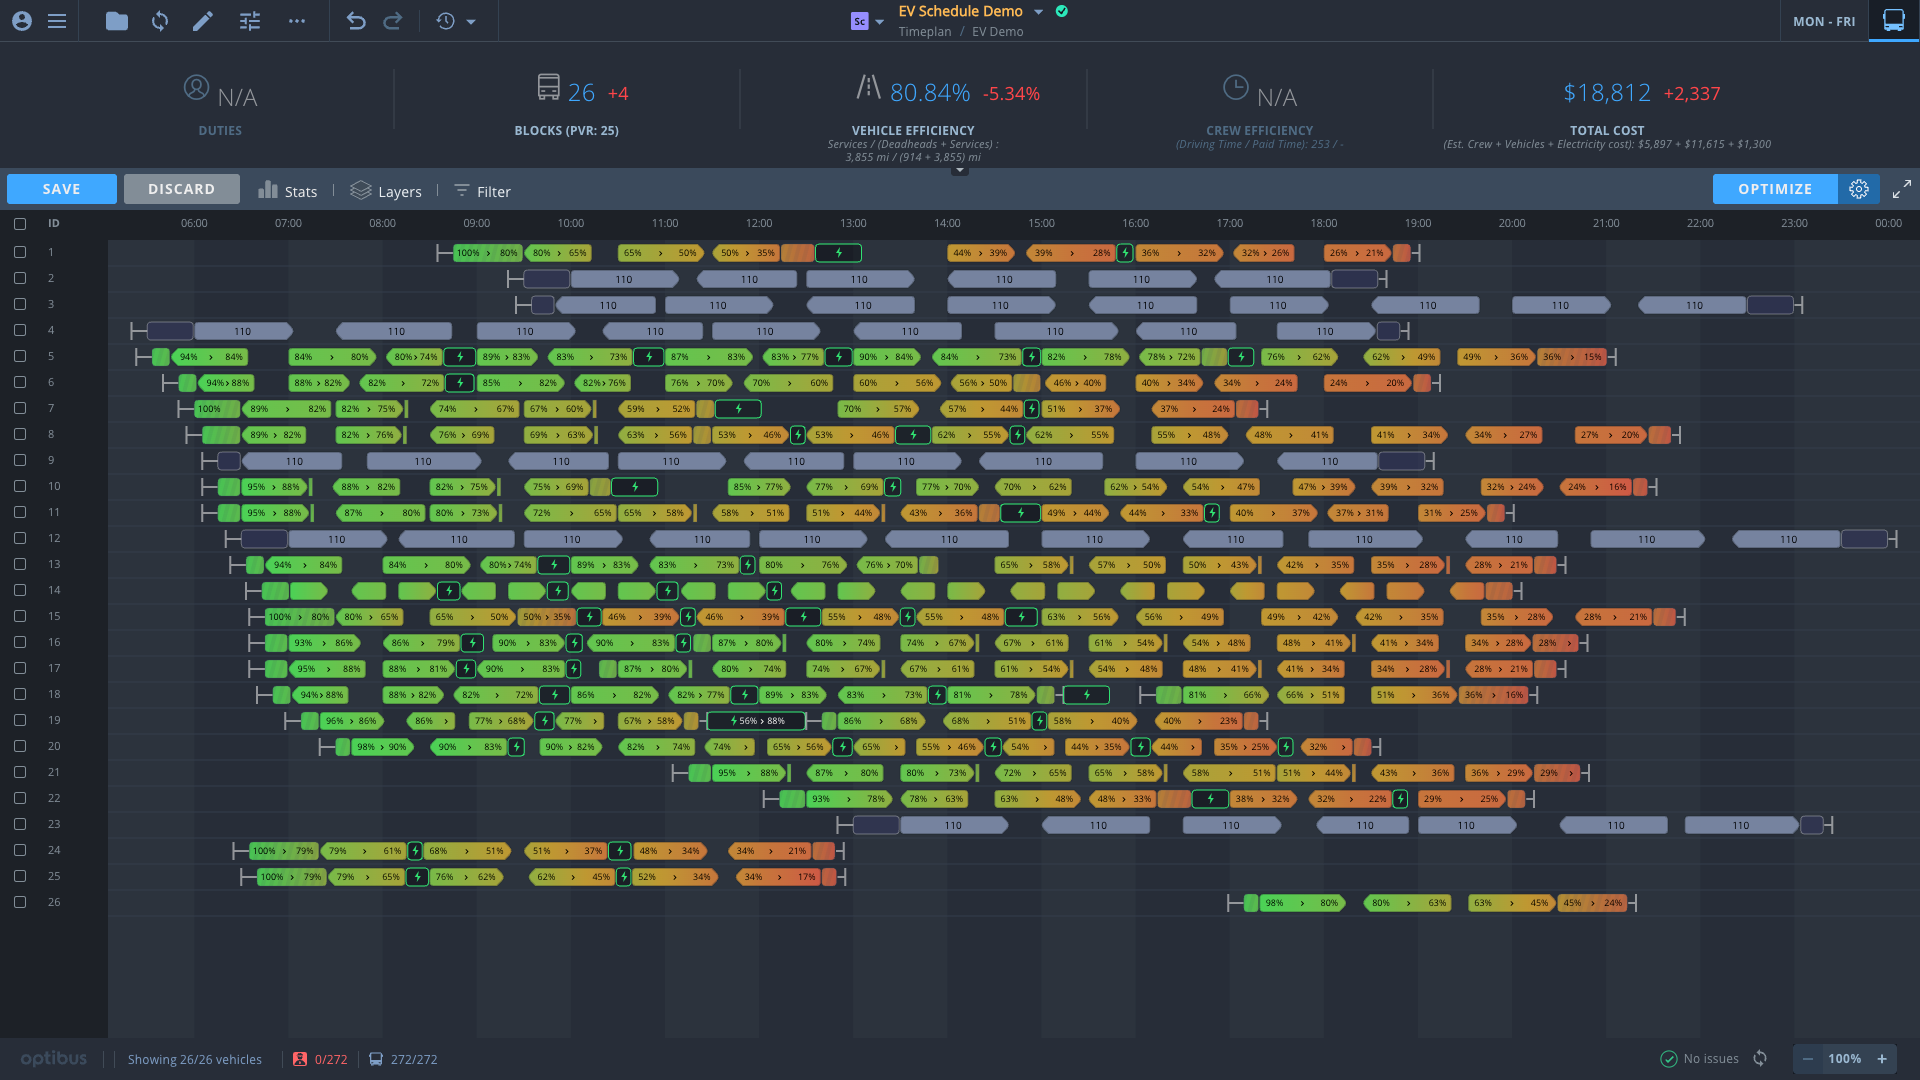This screenshot has height=1080, width=1920.
Task: Click the undo arrow icon
Action: (x=356, y=21)
